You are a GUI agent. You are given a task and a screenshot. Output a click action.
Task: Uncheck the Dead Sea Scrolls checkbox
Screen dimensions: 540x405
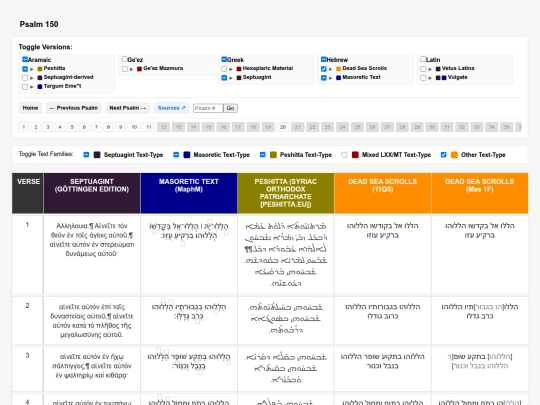[324, 69]
